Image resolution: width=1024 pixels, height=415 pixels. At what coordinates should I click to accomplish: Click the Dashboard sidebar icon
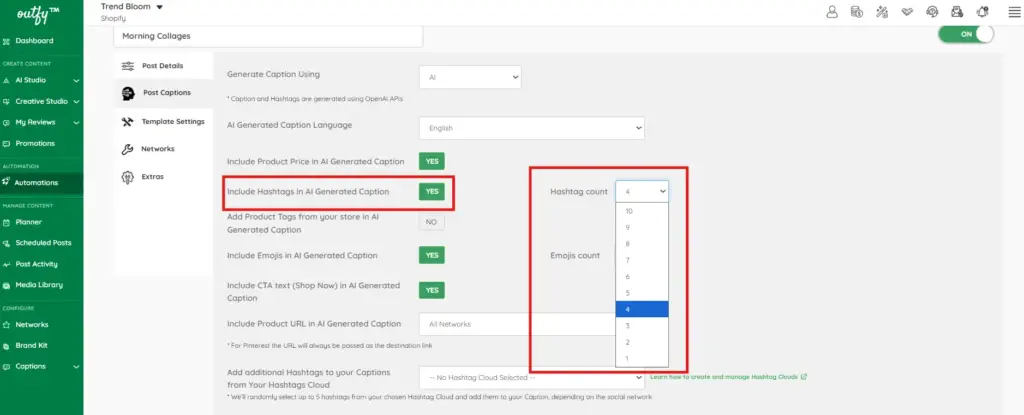pos(7,41)
